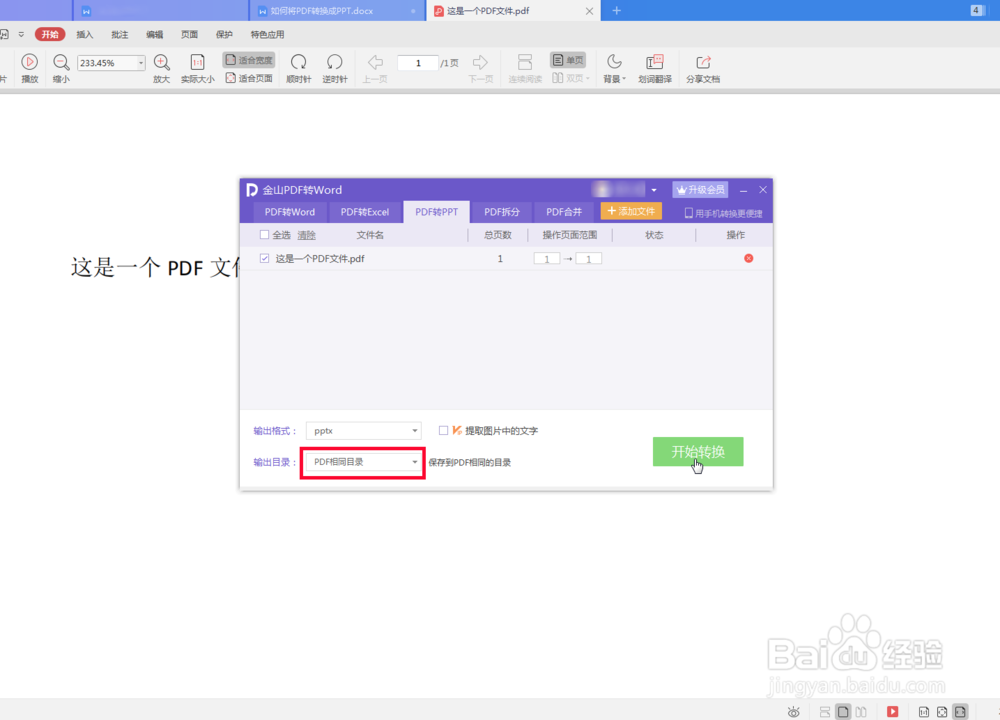This screenshot has width=1000, height=720.
Task: Click single page icon in status bar
Action: pos(843,712)
